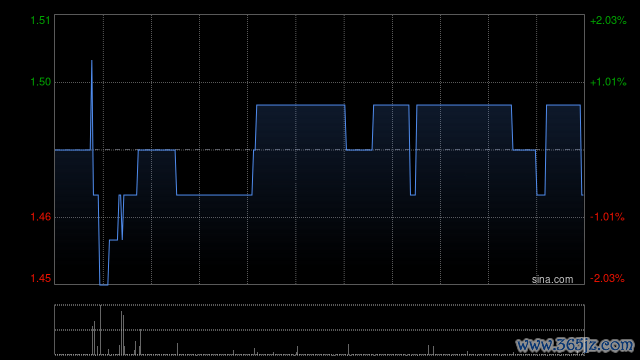640x360 pixels.
Task: Select the +2.03% percentage label
Action: [x=608, y=20]
